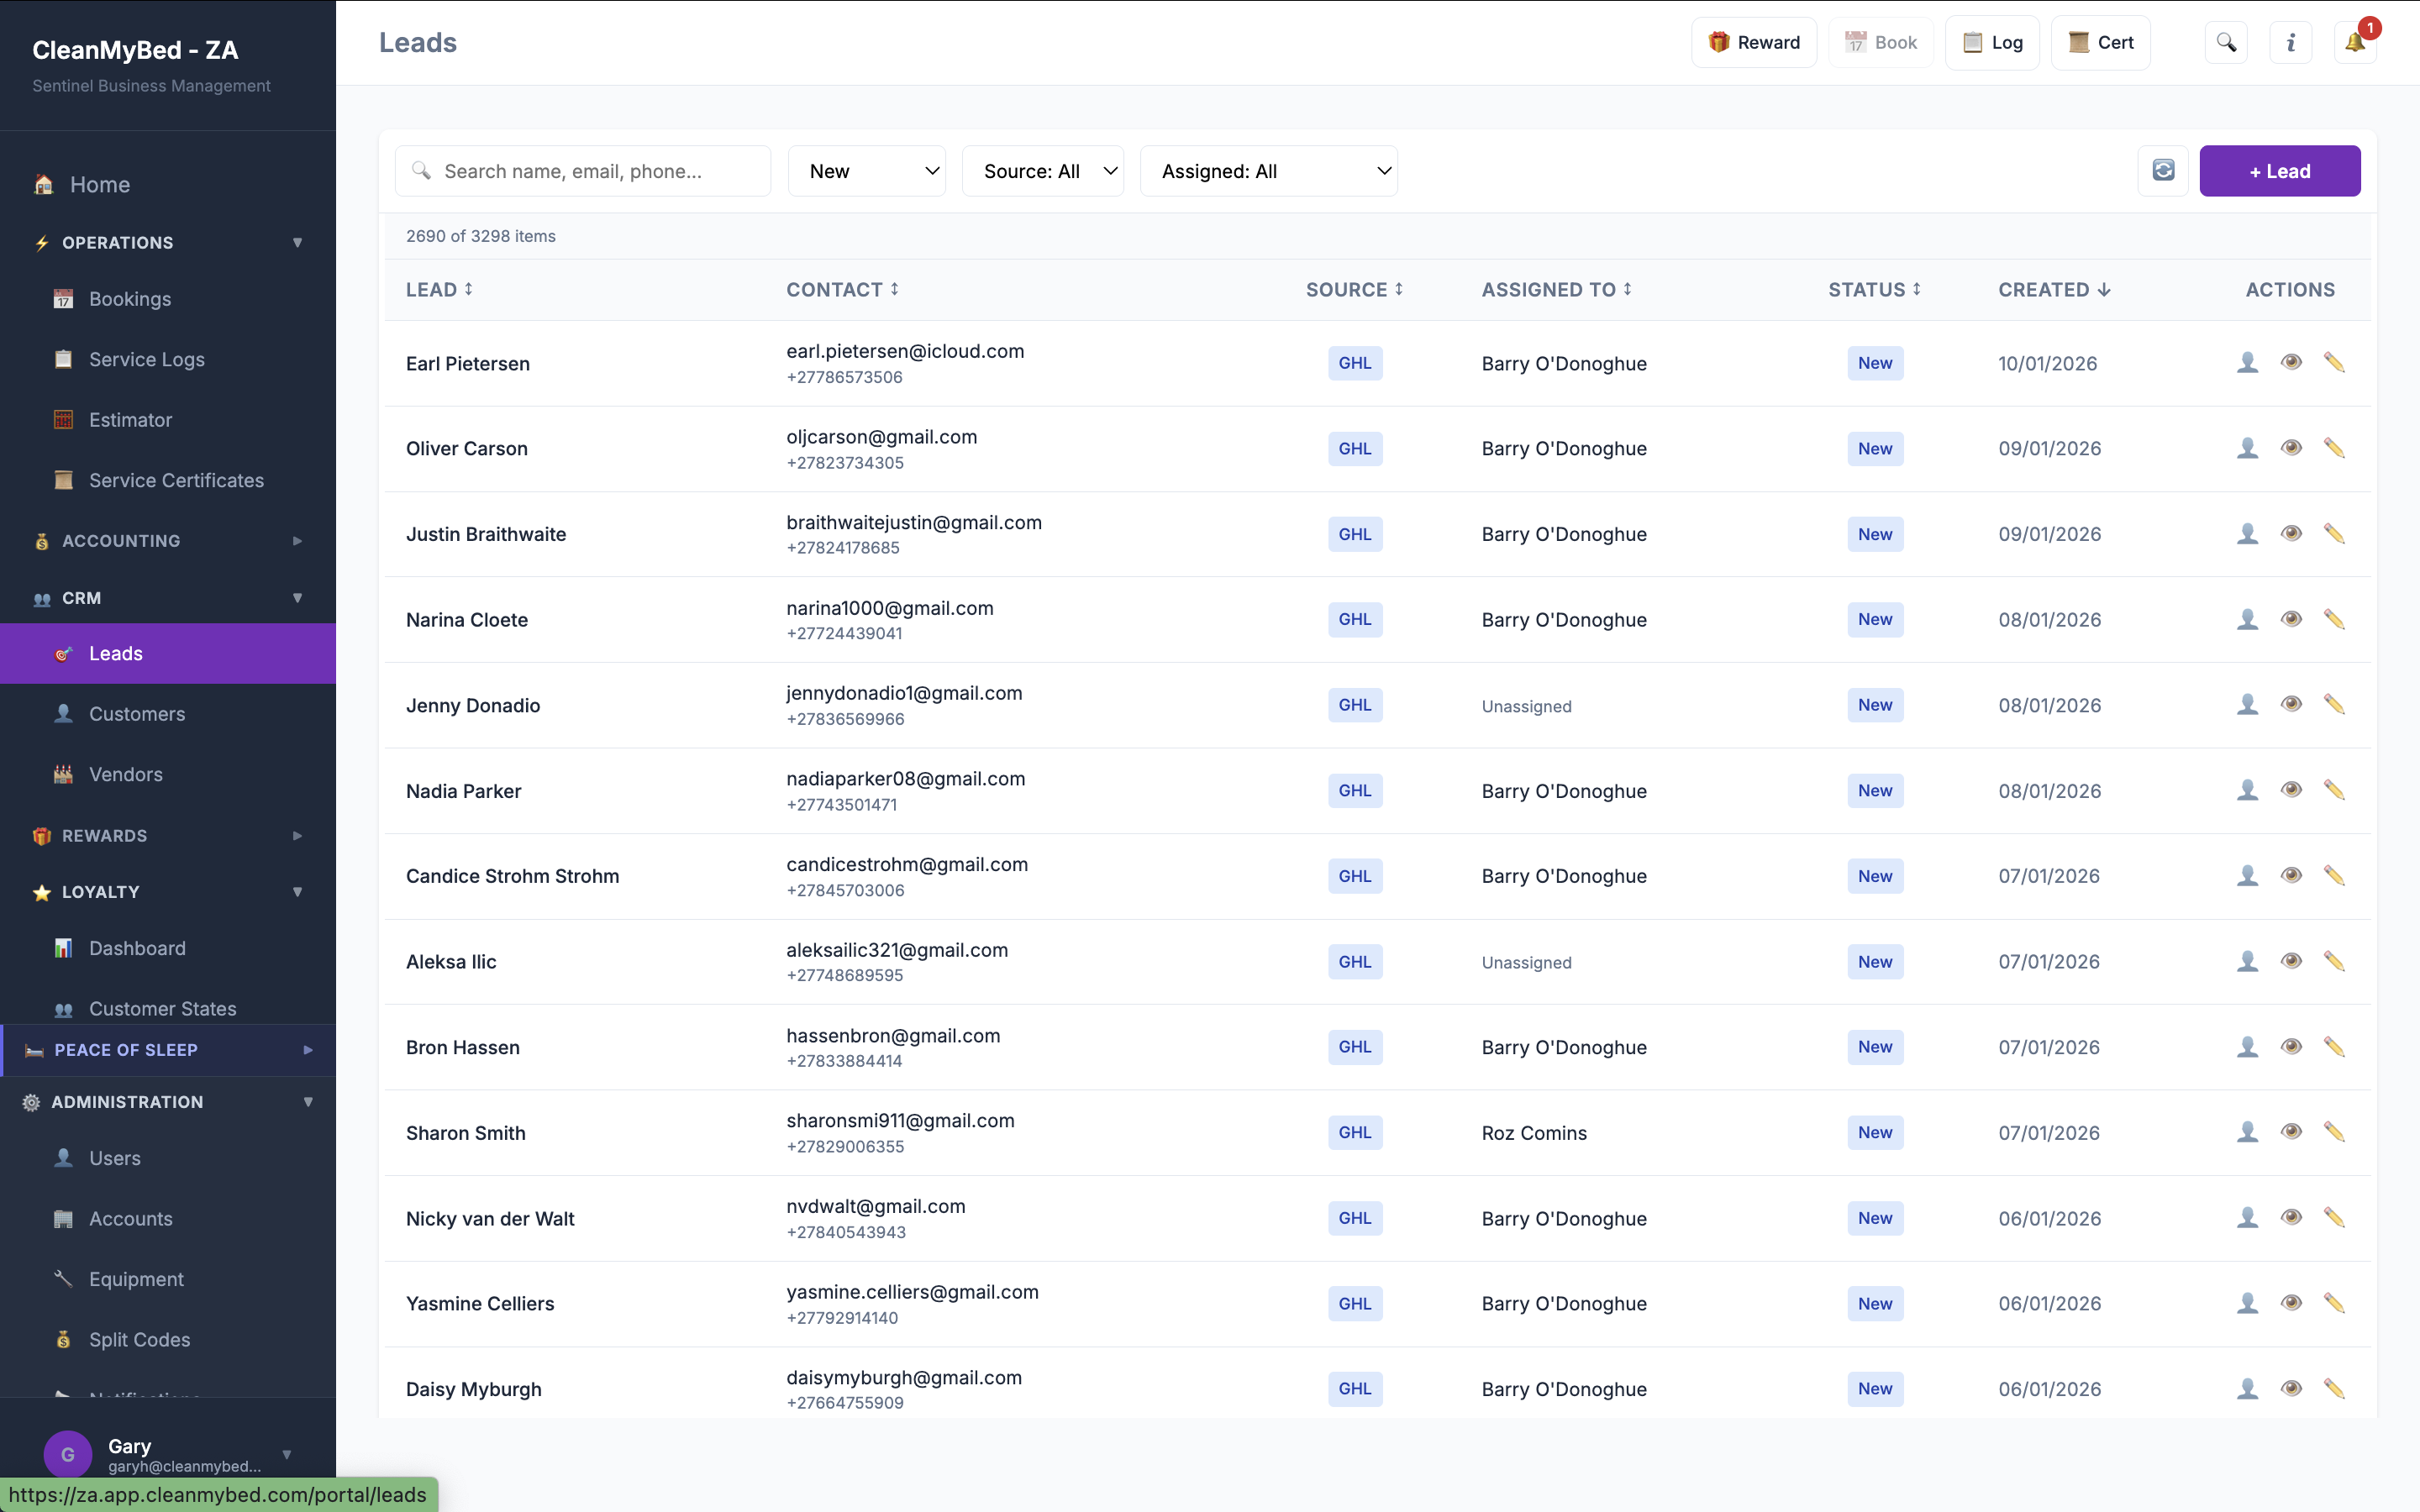Viewport: 2420px width, 1512px height.
Task: Open Split Codes via its sidebar icon
Action: click(63, 1339)
